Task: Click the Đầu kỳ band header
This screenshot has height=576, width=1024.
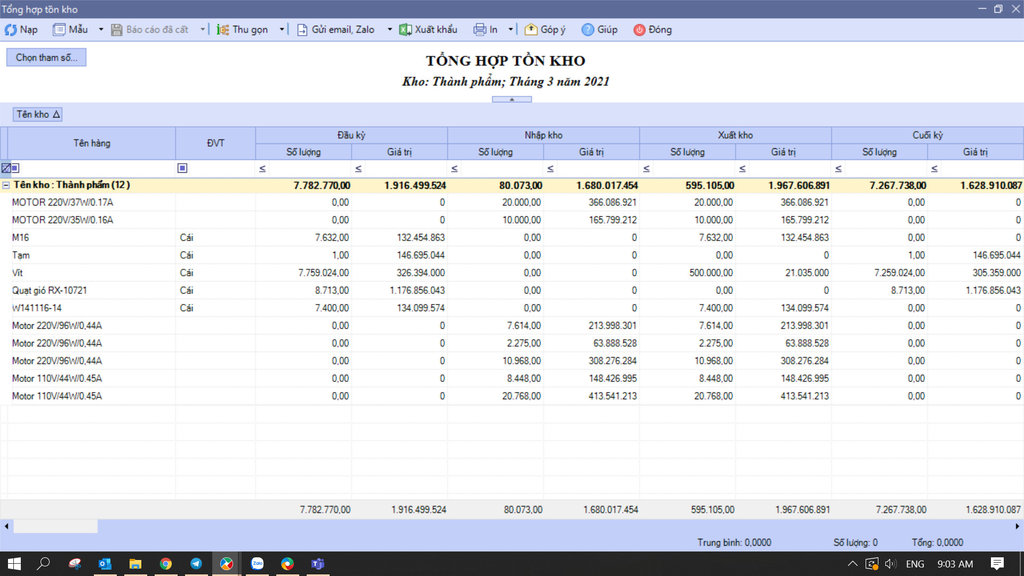Action: 351,135
